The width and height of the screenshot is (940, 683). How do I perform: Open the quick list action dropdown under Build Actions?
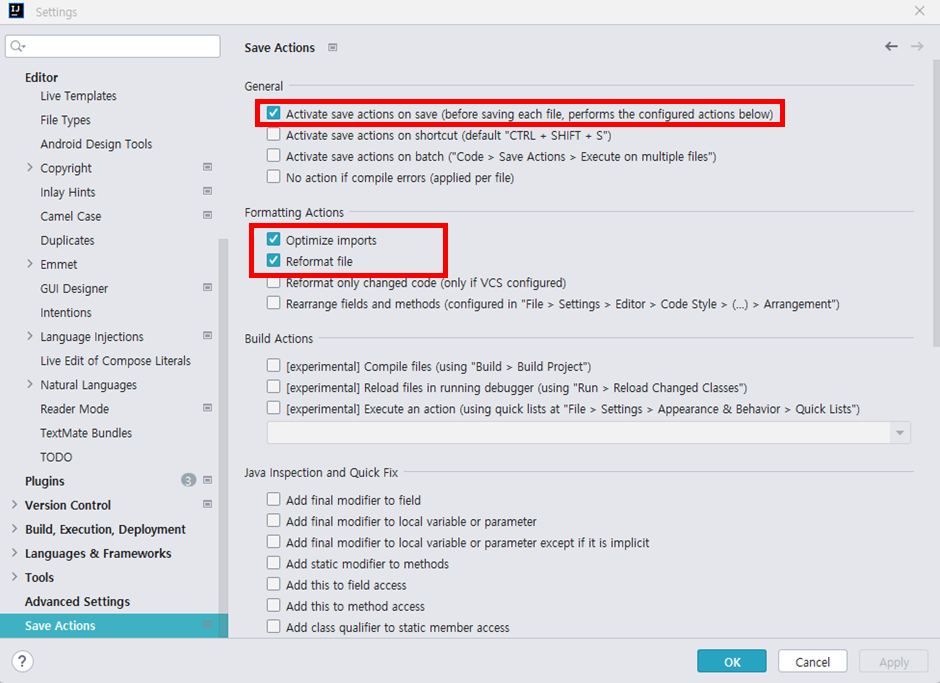point(899,431)
